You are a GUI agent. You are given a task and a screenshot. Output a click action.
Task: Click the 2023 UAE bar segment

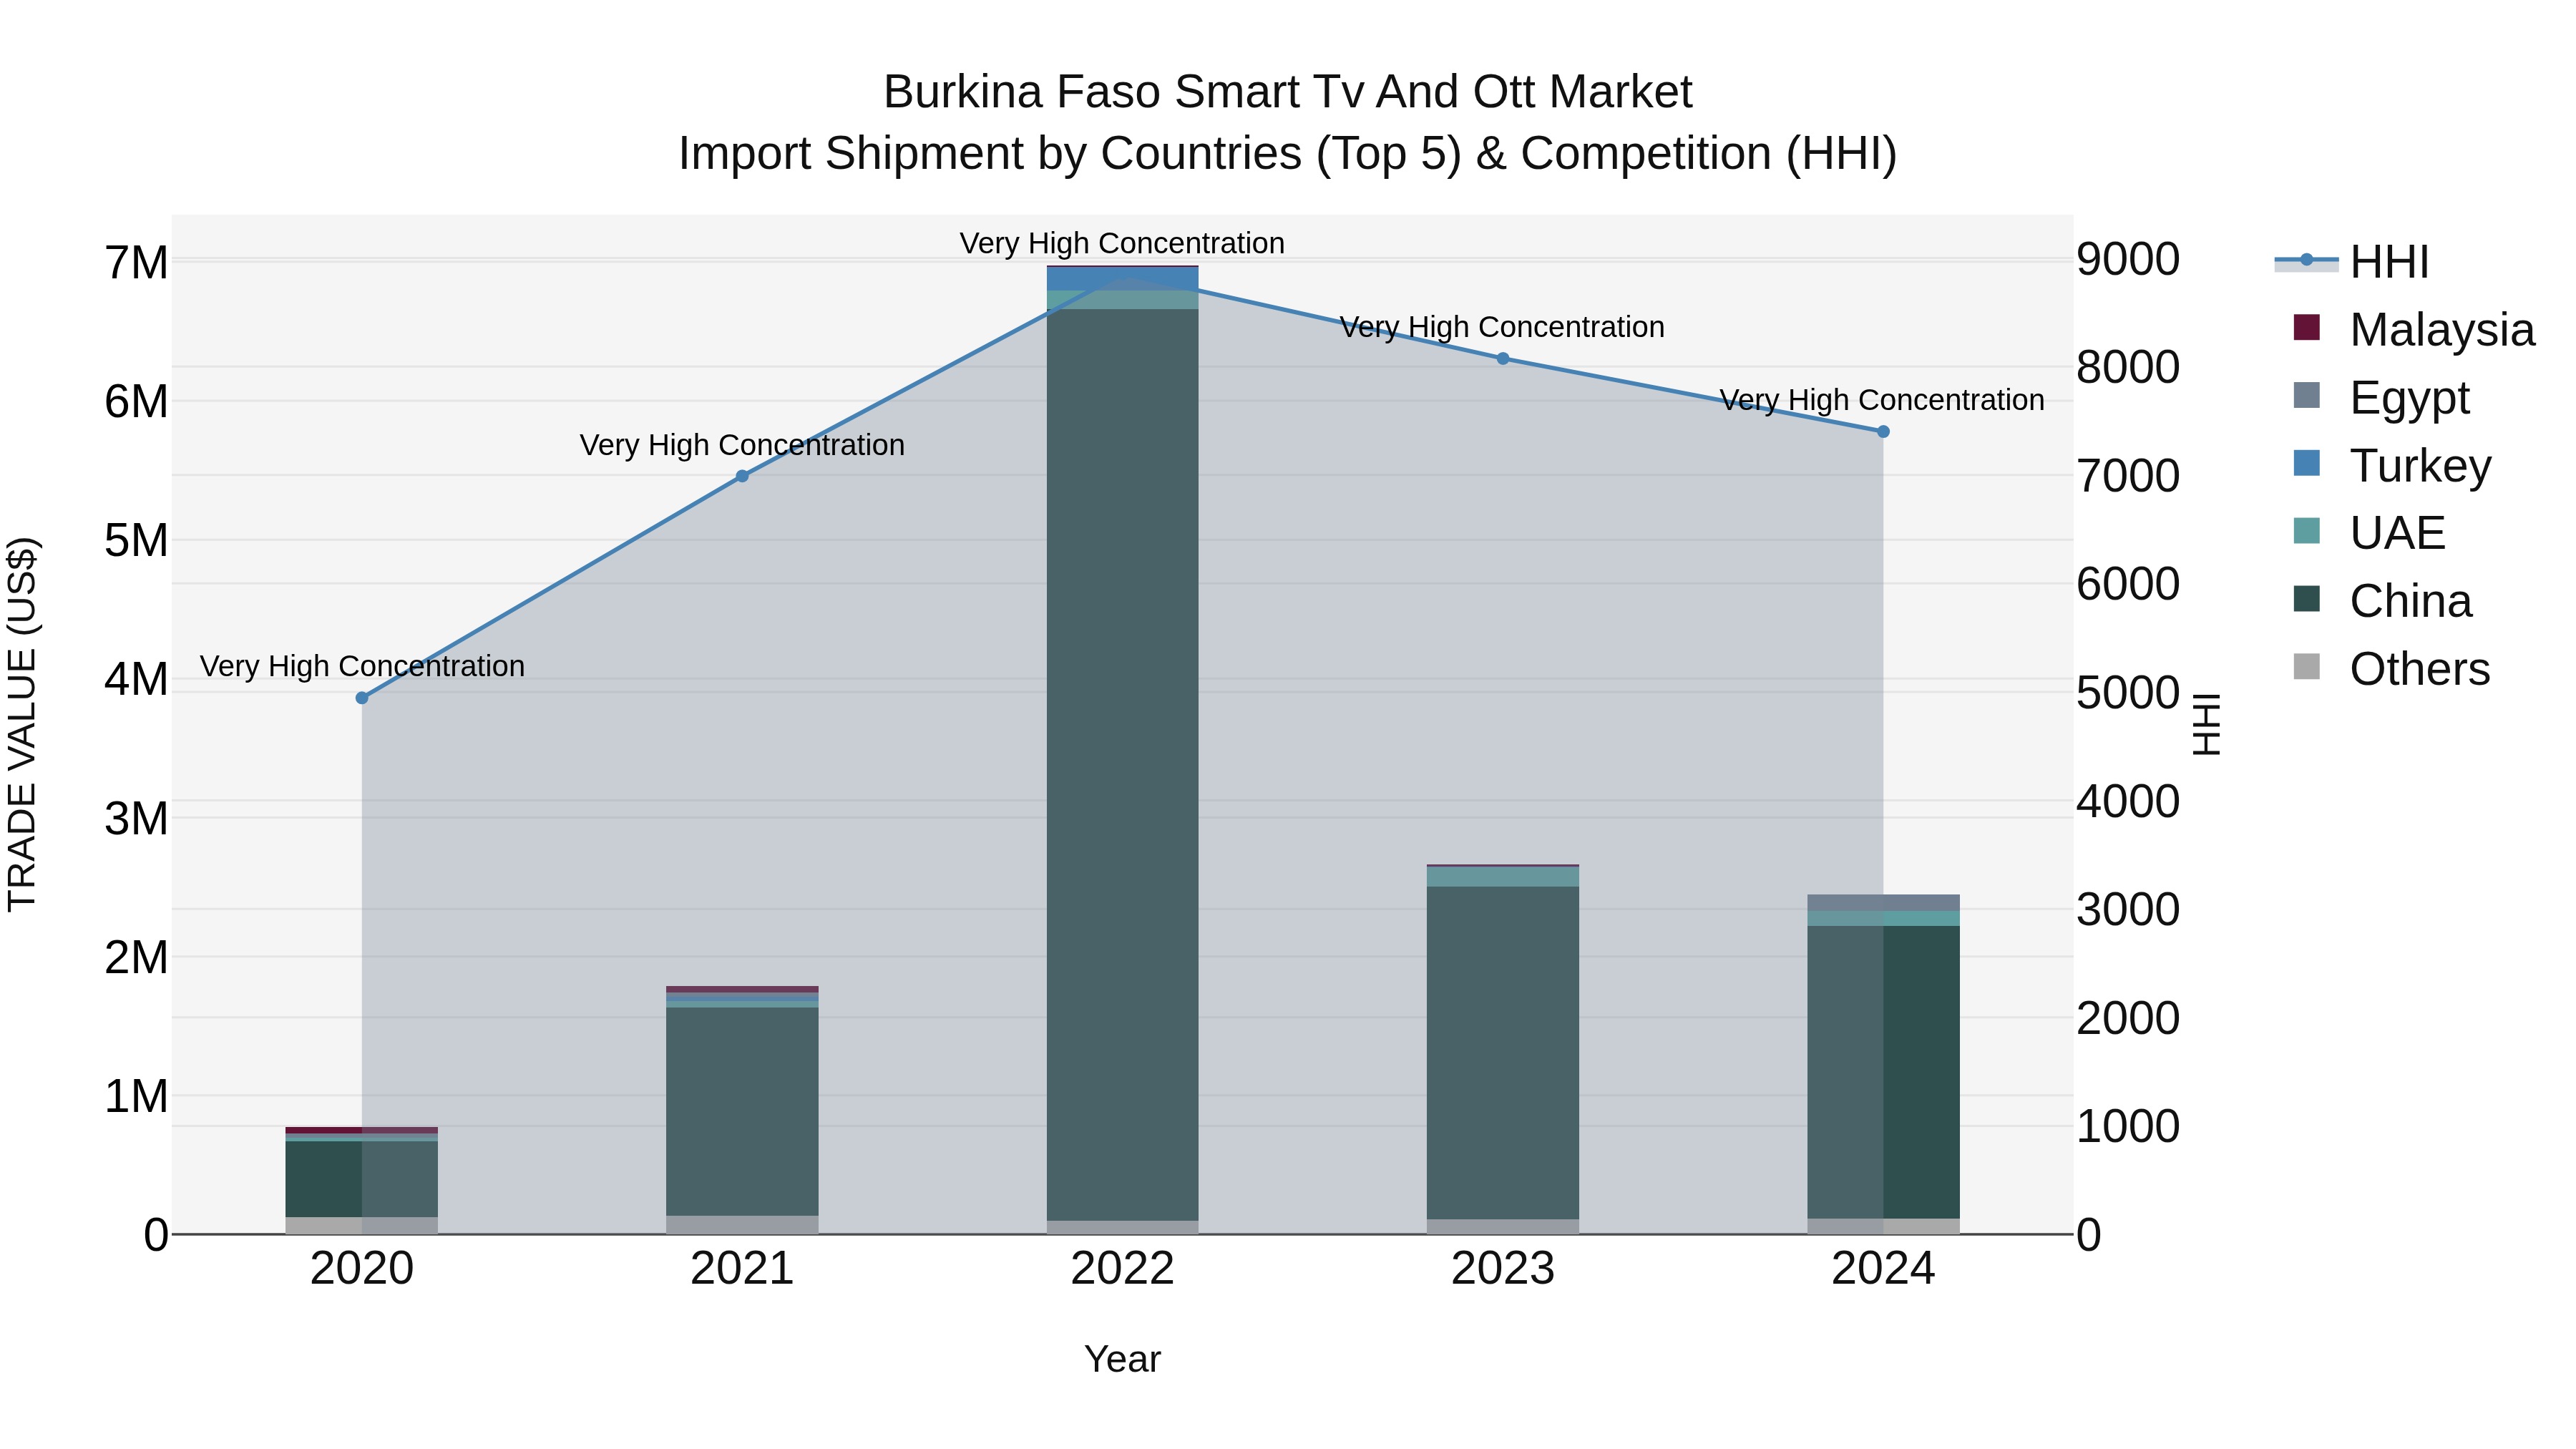click(1503, 877)
